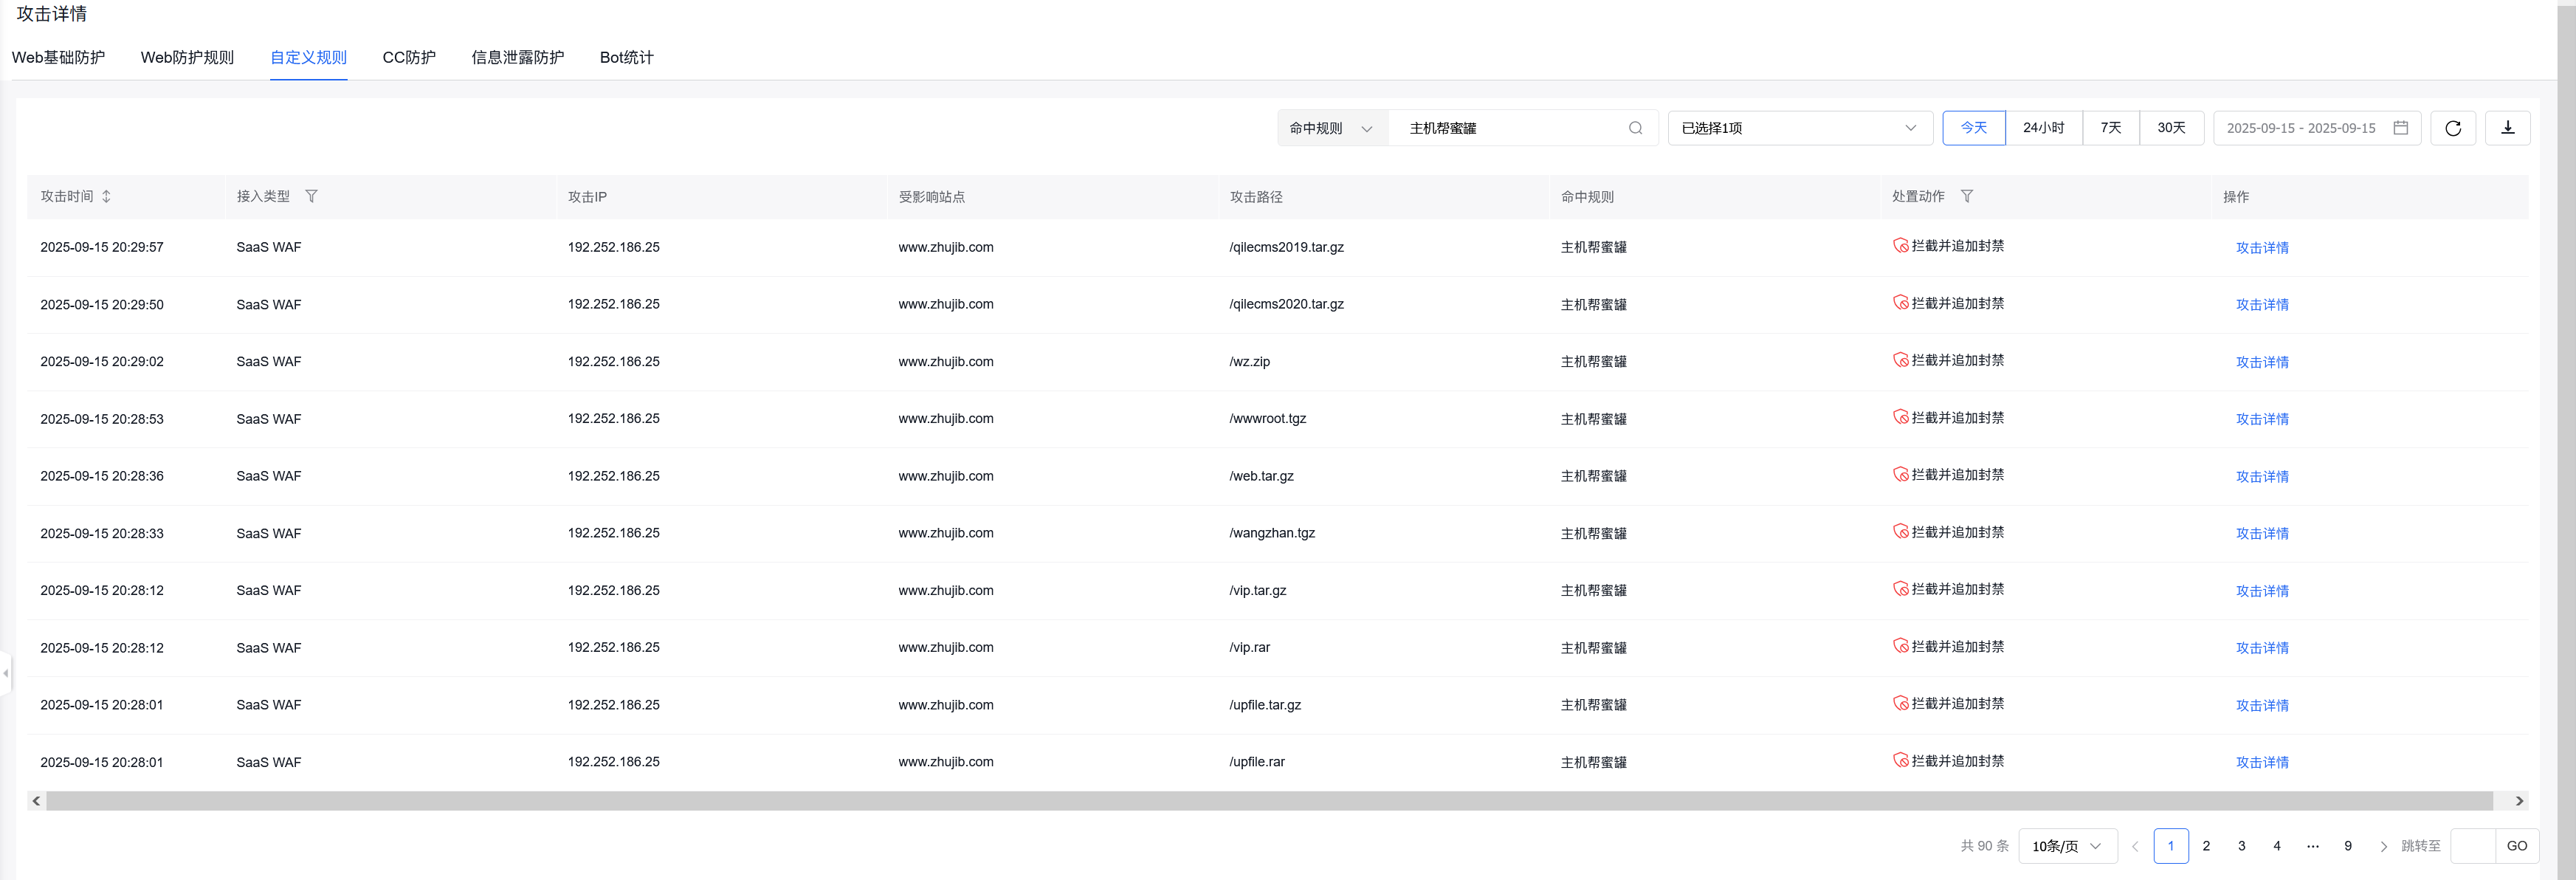Go to next page arrow

(x=2383, y=846)
